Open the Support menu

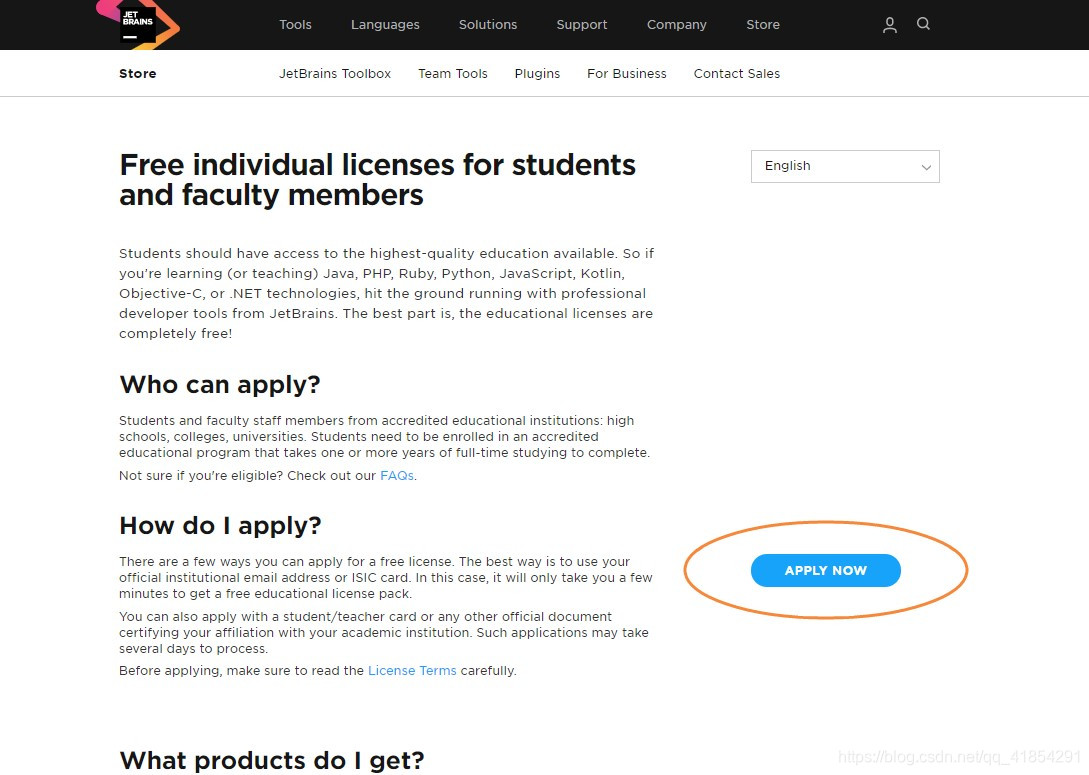click(582, 25)
